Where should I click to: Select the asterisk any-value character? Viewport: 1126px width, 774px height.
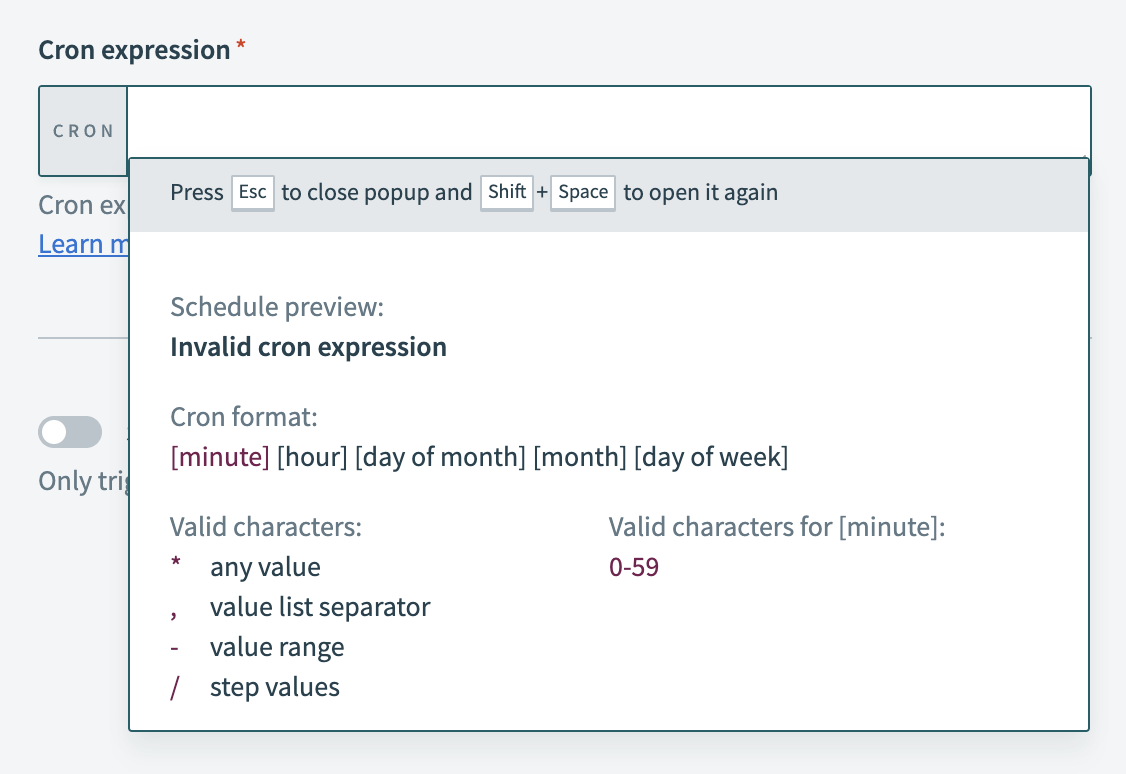(x=176, y=567)
